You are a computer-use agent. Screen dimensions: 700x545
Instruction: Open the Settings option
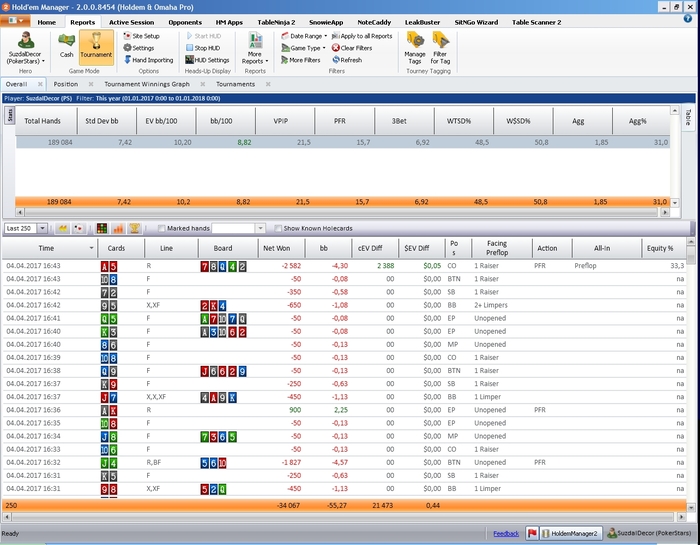[139, 48]
